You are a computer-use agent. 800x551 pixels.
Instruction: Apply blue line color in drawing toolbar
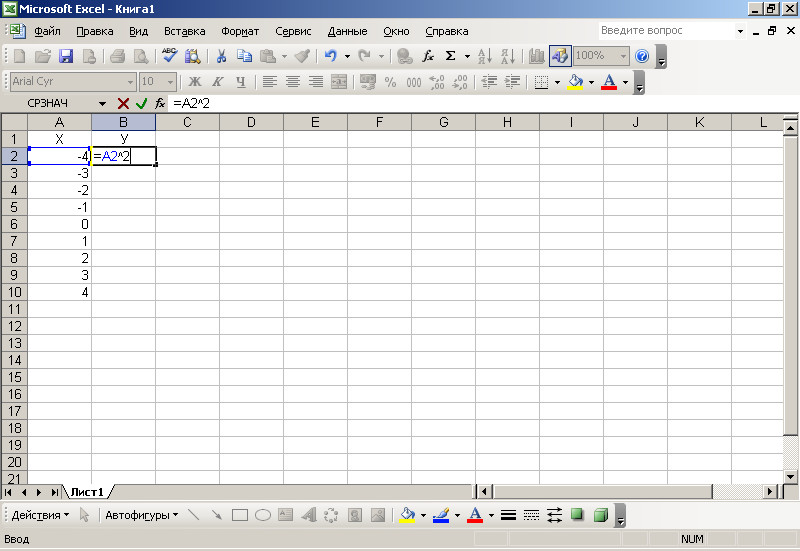[441, 515]
